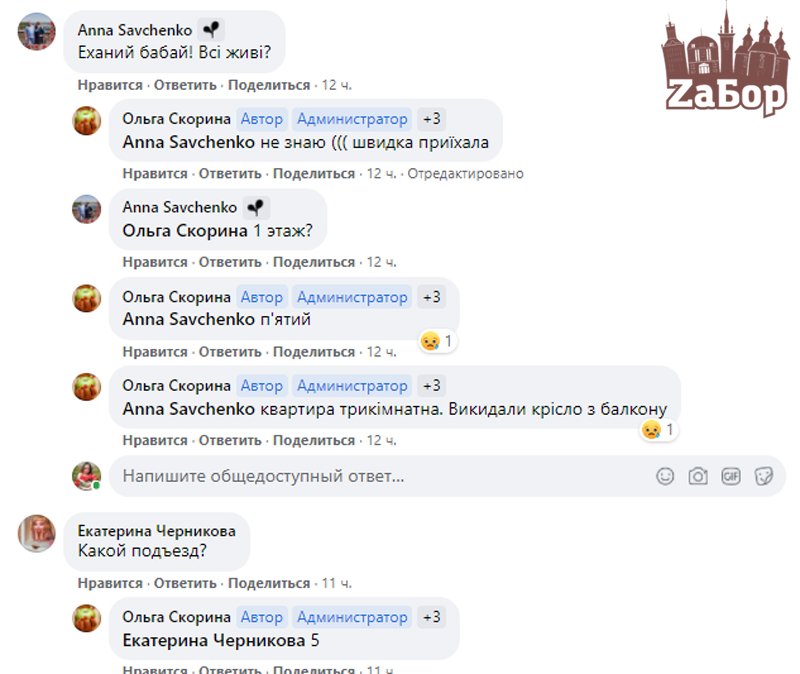
Task: Open the Anna Savchenko mention in the п'ятий reply
Action: pos(188,319)
